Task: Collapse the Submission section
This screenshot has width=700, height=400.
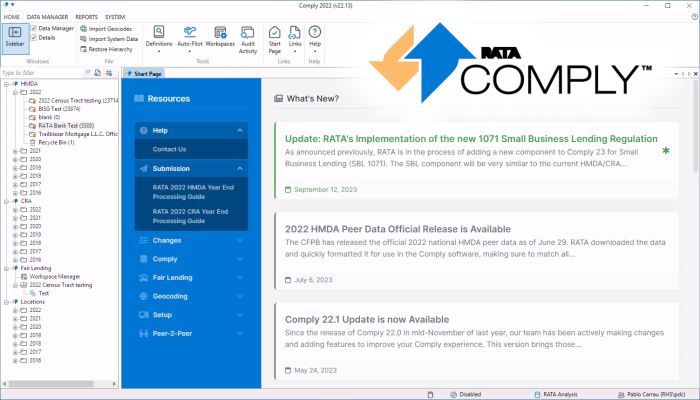Action: click(191, 168)
